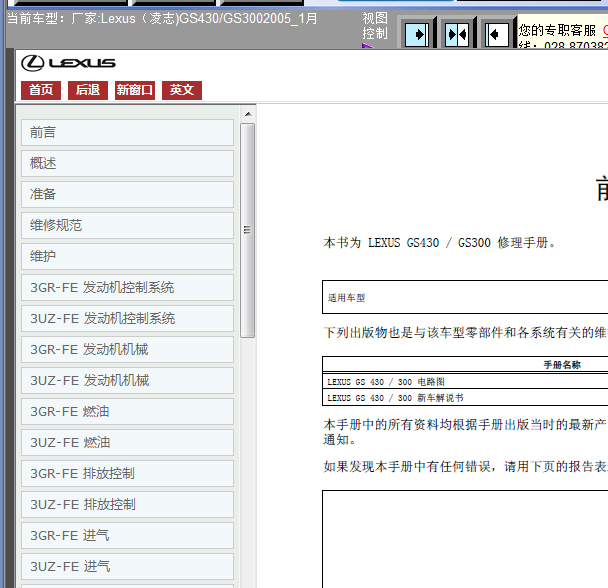
Task: Open the 维修规范 section
Action: tap(128, 226)
